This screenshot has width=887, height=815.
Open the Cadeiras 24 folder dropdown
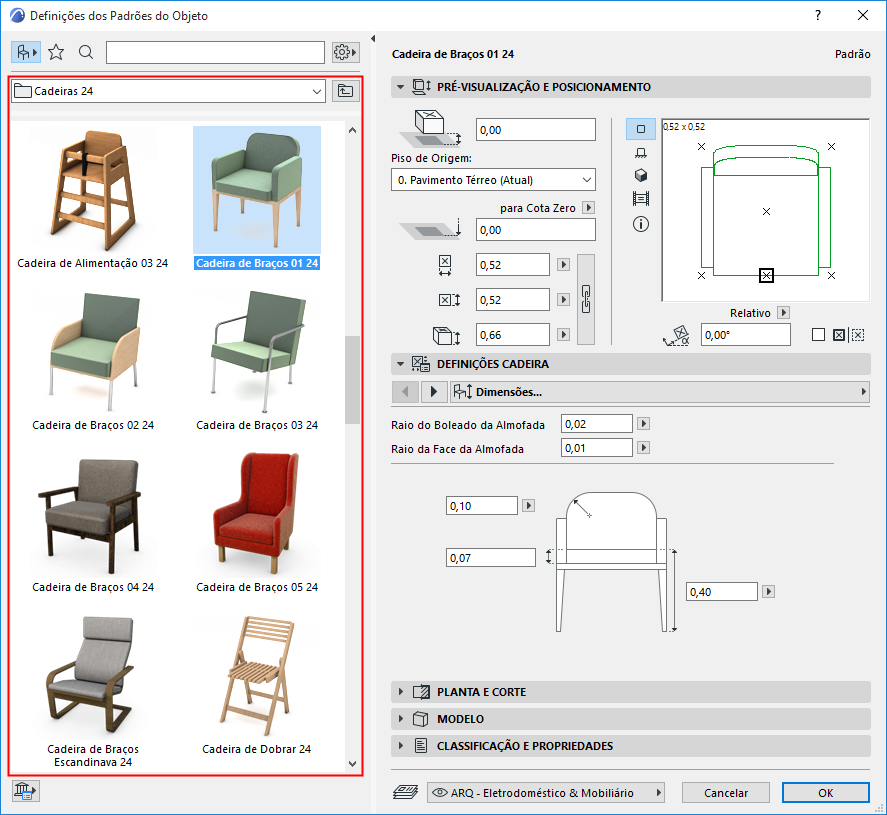click(168, 91)
